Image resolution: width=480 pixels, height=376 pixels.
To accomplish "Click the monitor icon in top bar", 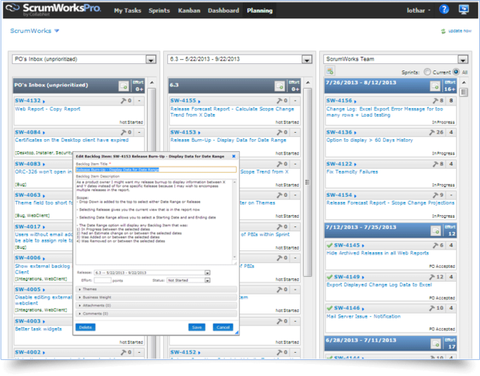I will tap(464, 9).
